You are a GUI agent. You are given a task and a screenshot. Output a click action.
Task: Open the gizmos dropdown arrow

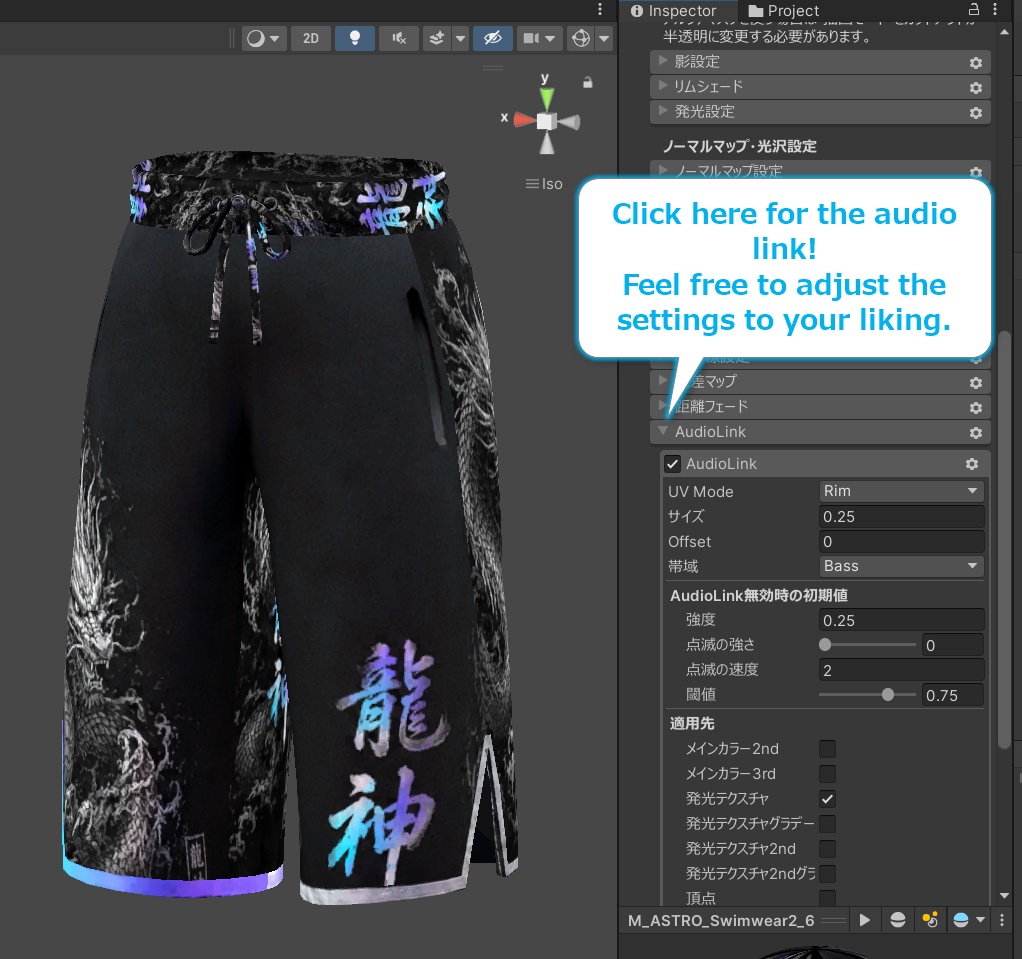tap(604, 38)
